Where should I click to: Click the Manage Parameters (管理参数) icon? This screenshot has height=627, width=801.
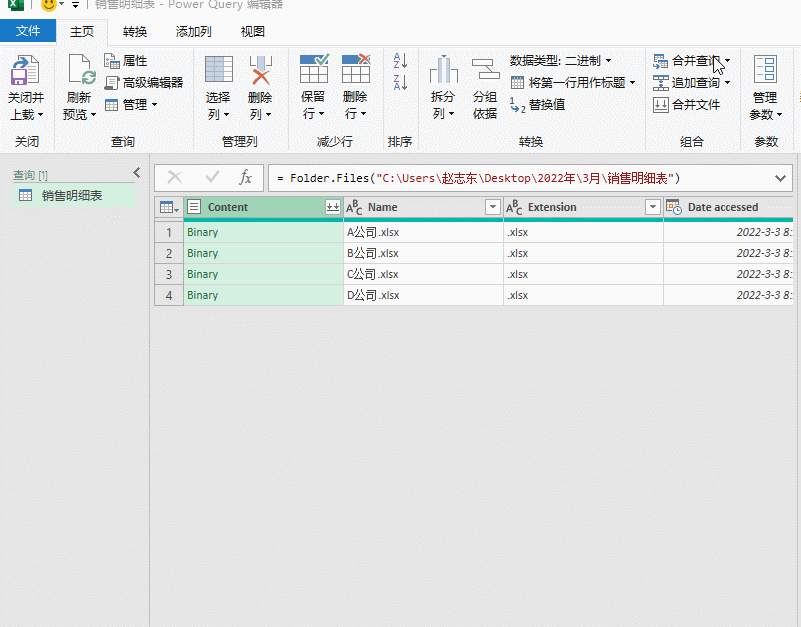coord(765,69)
